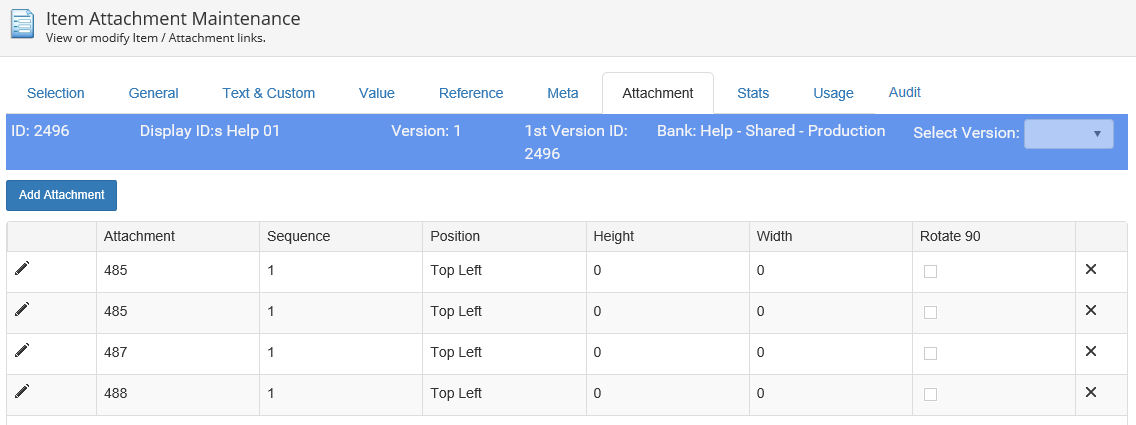Viewport: 1136px width, 425px height.
Task: Click the Item Attachment Maintenance document icon
Action: 22,24
